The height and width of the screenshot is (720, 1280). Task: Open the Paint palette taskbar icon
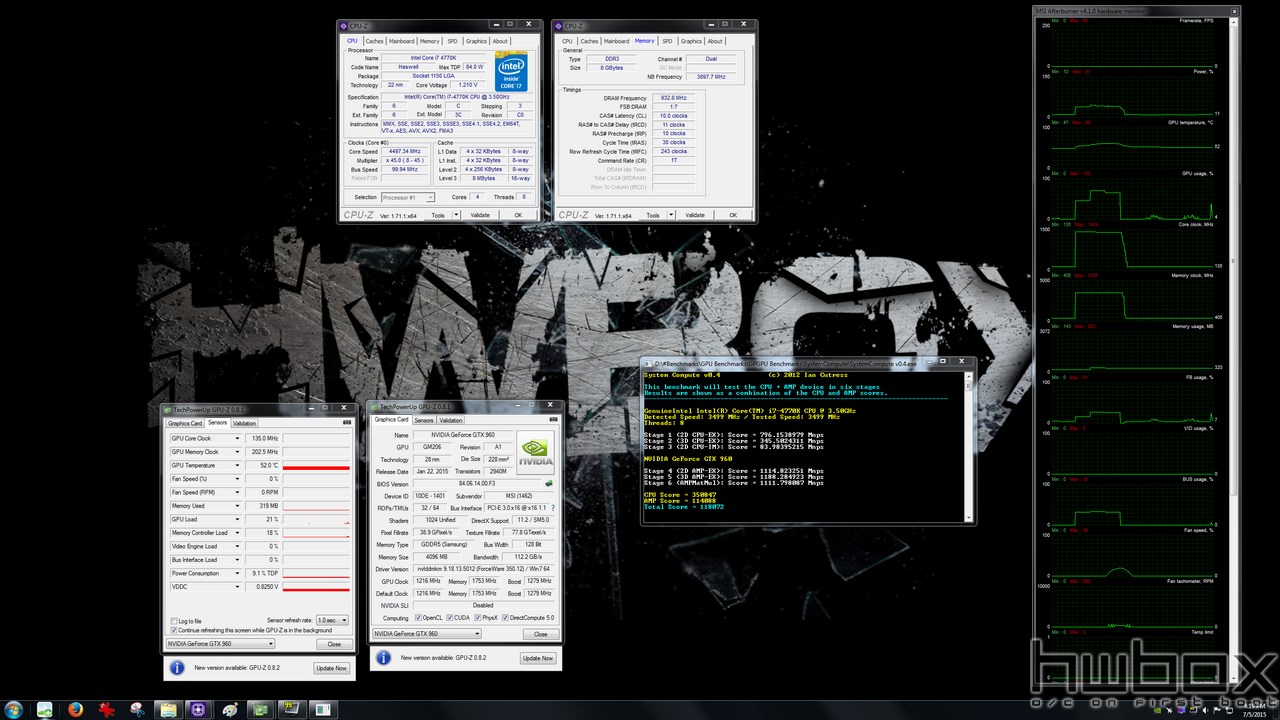point(229,710)
